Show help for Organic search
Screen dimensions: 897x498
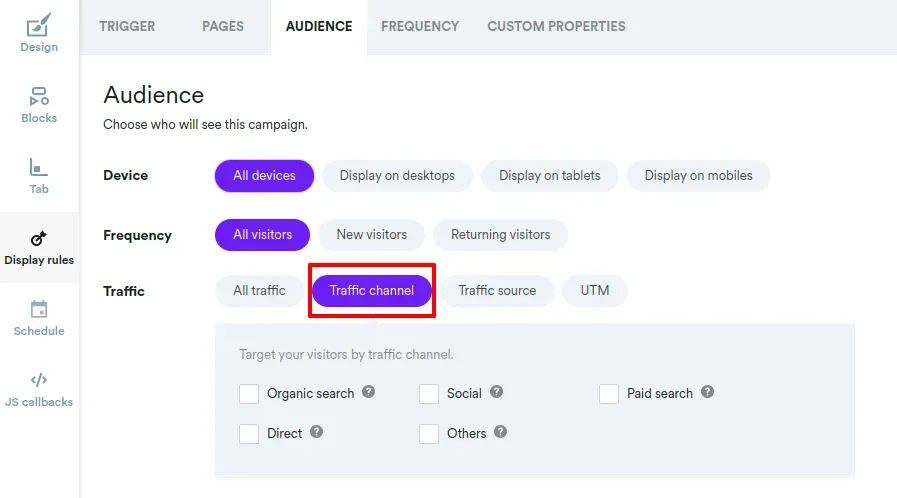click(x=368, y=392)
